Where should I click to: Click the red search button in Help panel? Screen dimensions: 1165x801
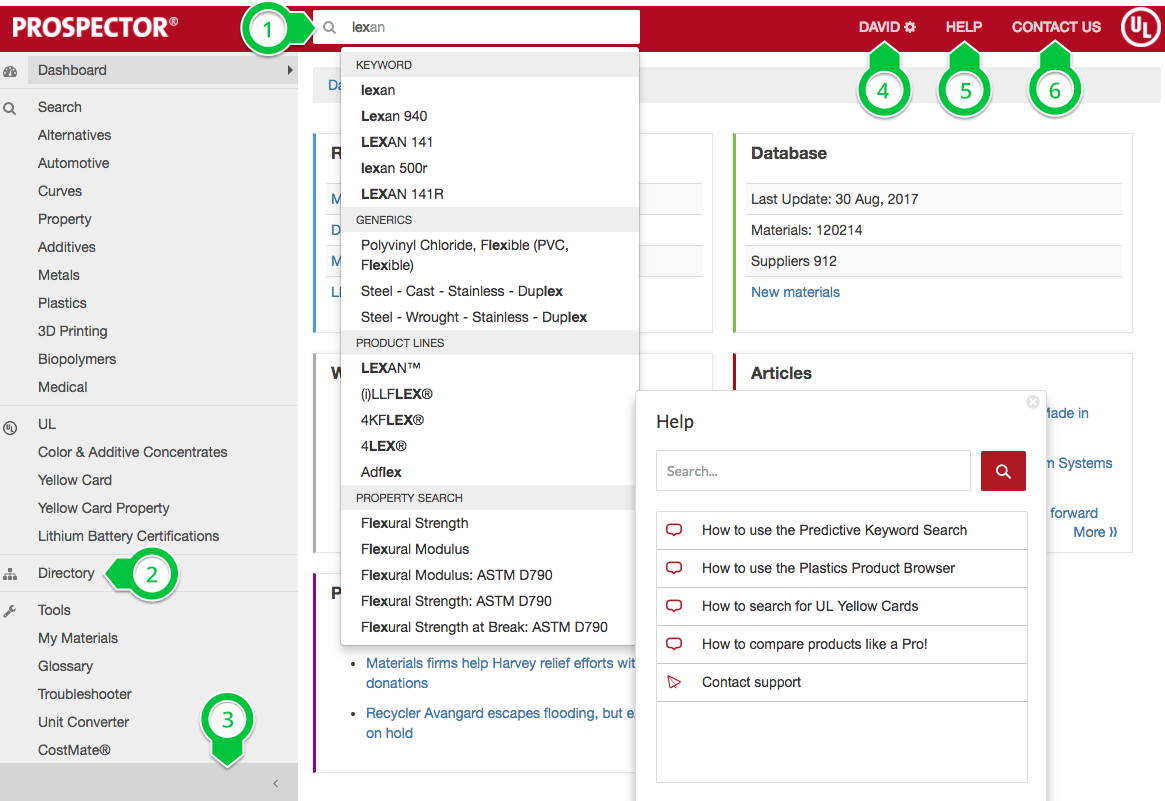coord(1003,471)
